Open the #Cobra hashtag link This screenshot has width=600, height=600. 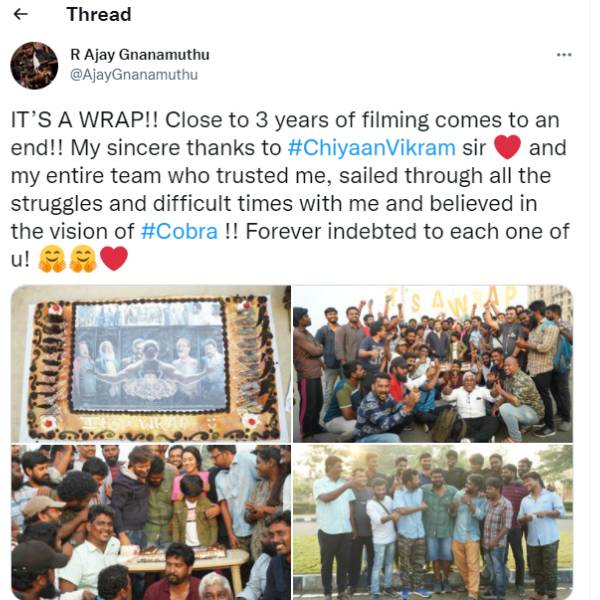pos(179,232)
